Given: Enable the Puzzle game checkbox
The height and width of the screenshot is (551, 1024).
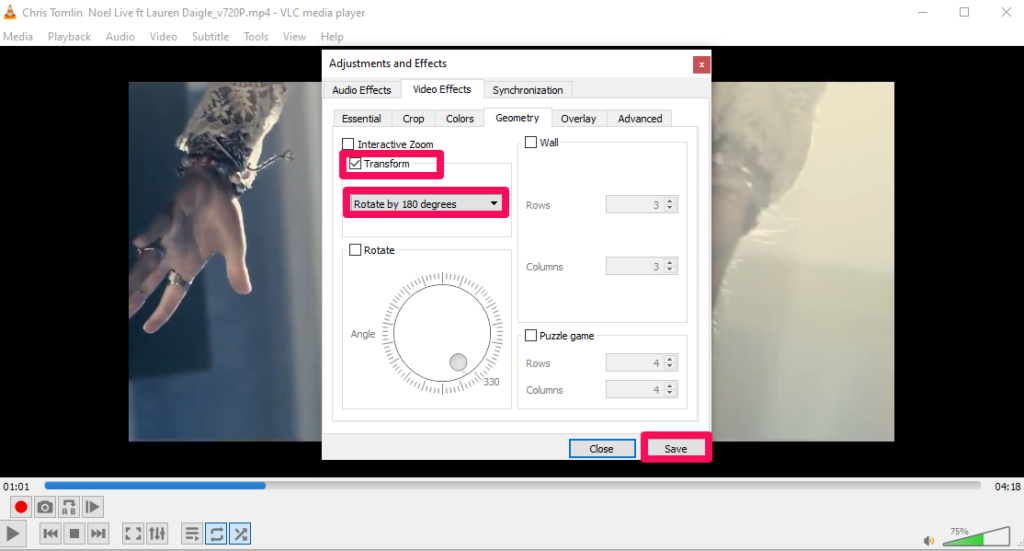Looking at the screenshot, I should pos(531,336).
